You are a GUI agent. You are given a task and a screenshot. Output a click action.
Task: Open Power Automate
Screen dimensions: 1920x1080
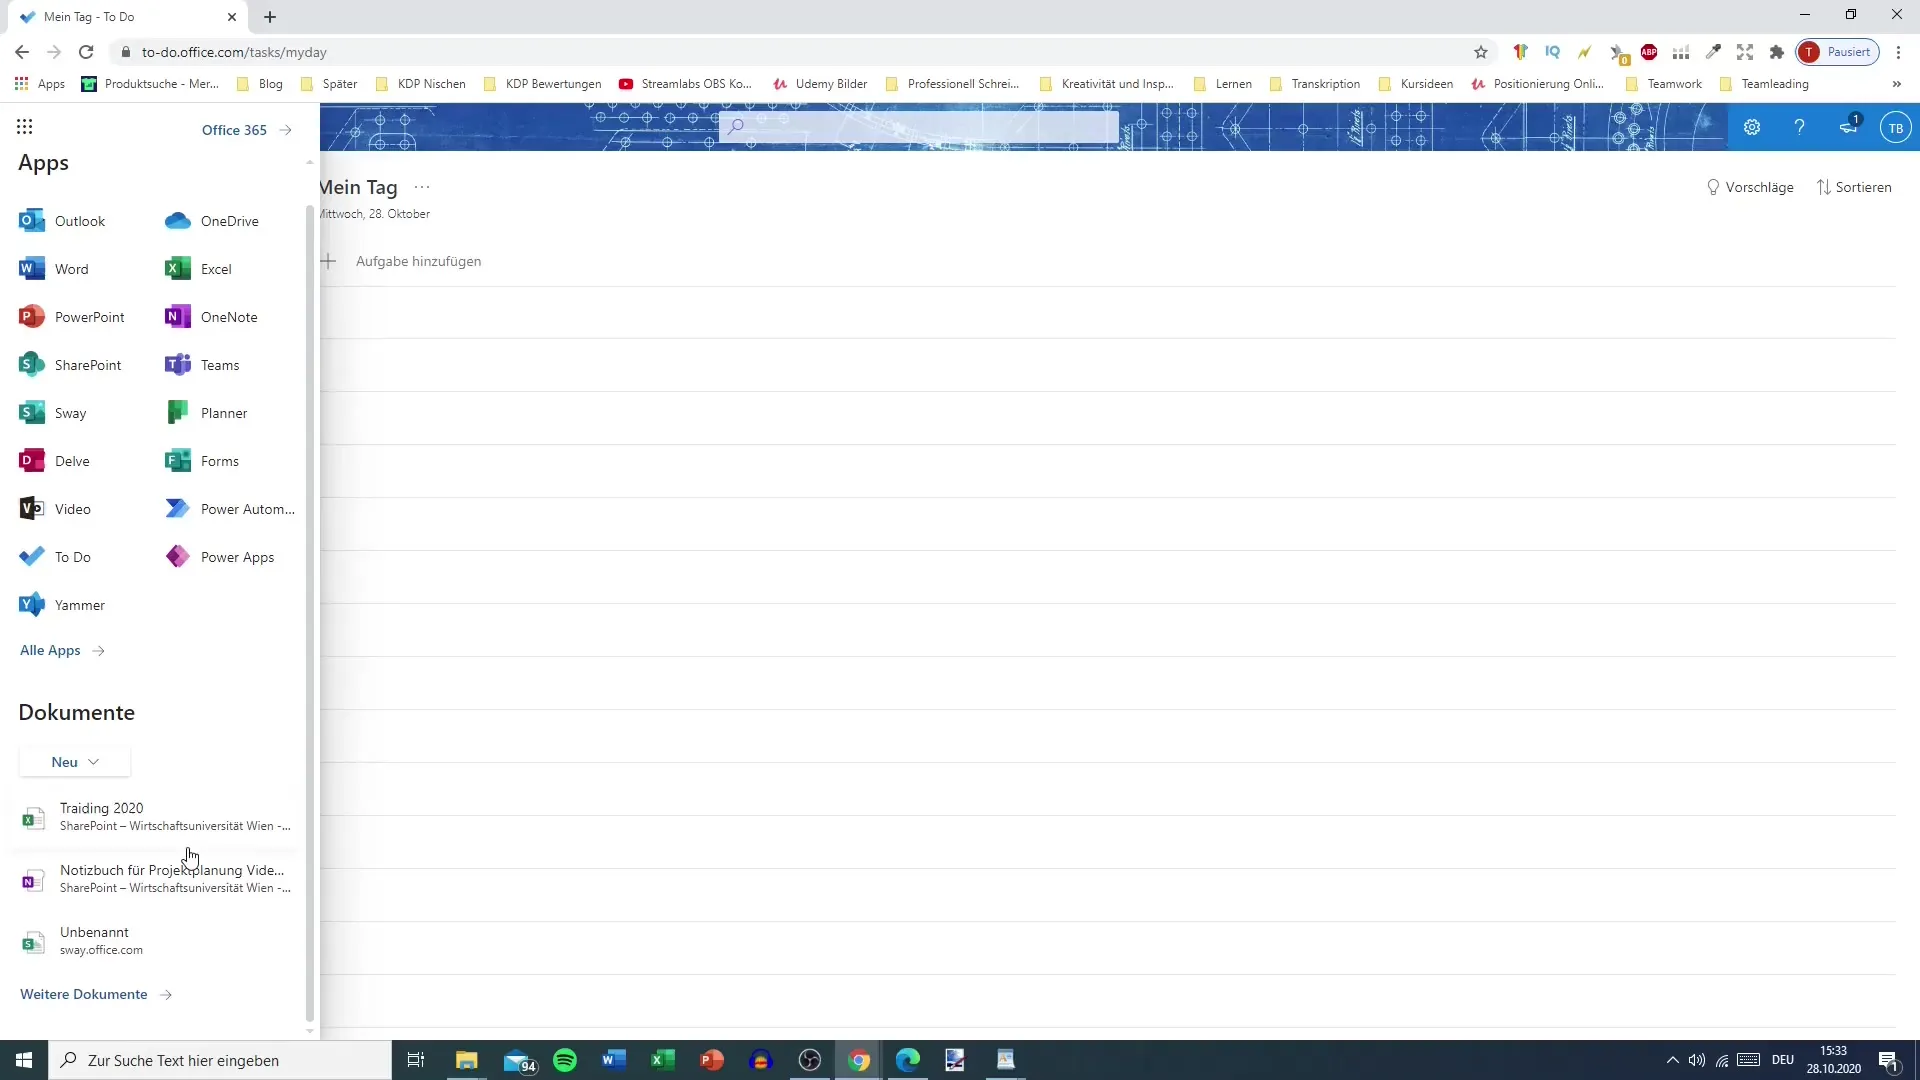[230, 509]
